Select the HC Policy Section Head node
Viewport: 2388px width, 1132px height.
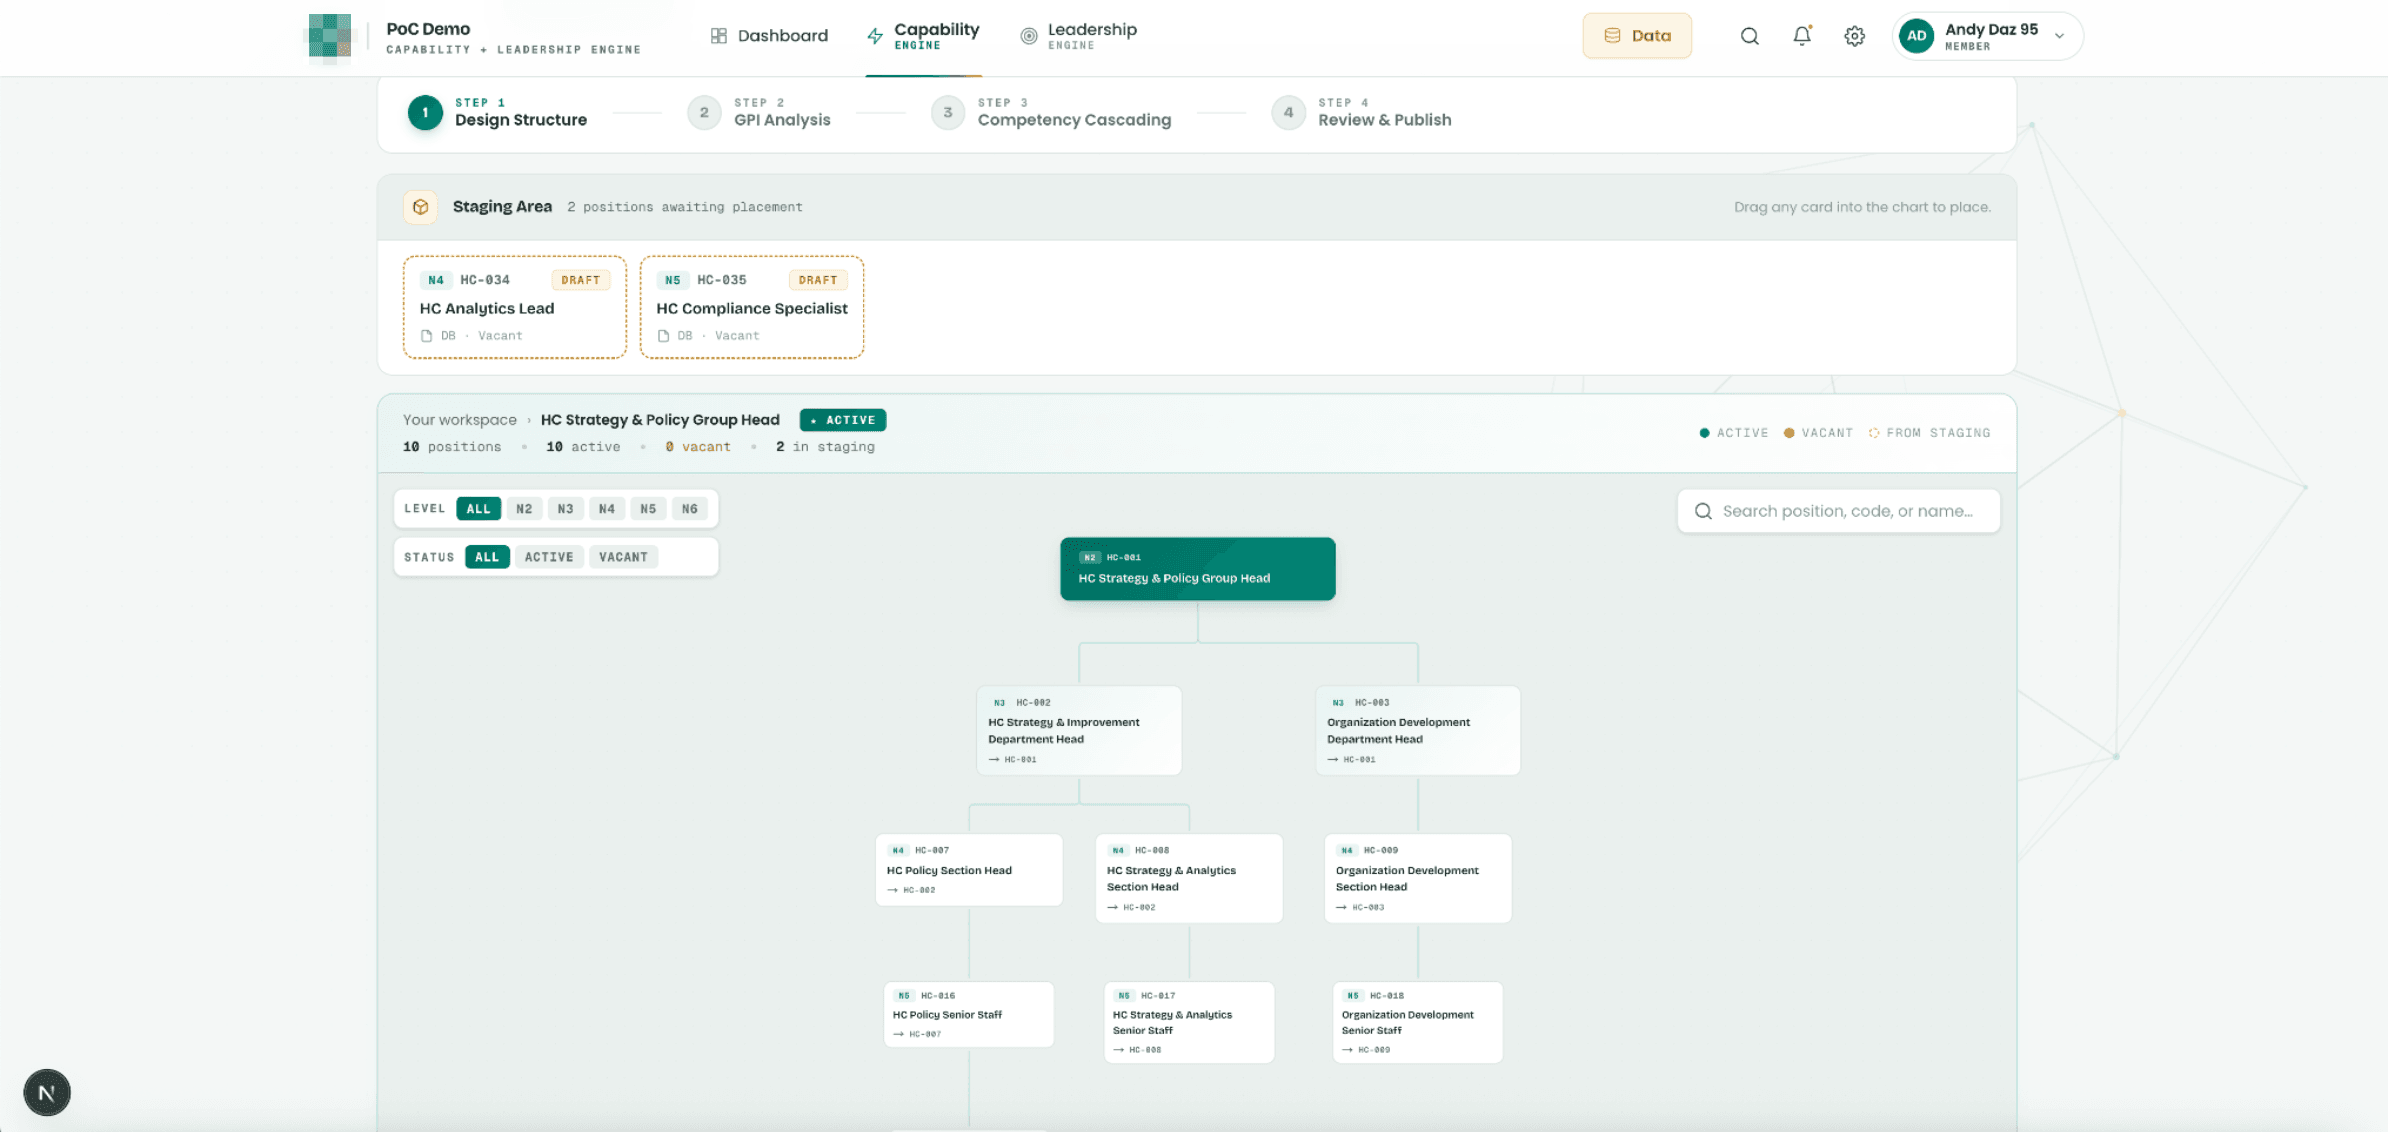click(x=969, y=870)
